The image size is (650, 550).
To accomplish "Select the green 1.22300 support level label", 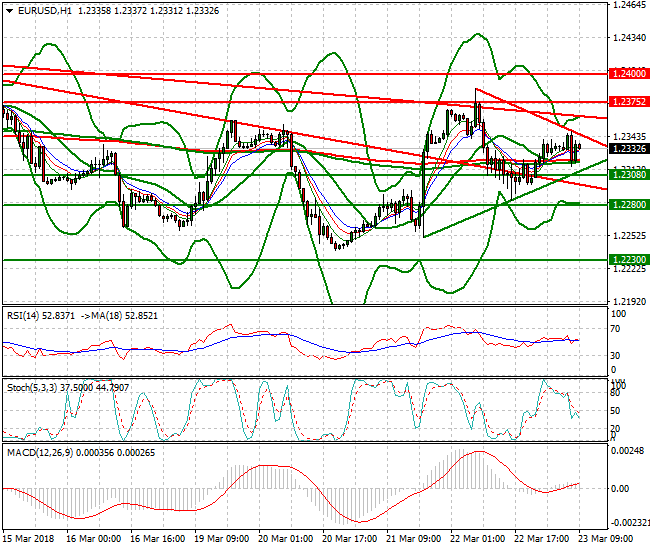I will coord(629,260).
